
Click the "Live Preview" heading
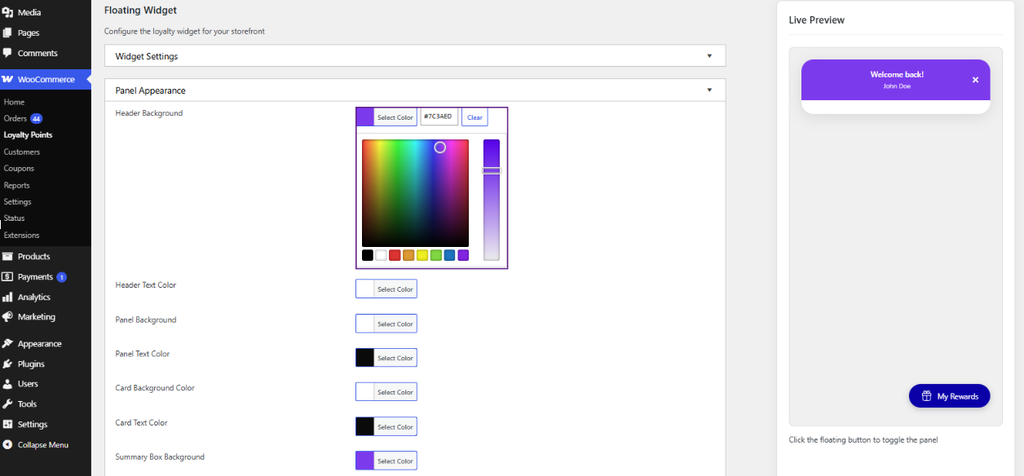[816, 20]
